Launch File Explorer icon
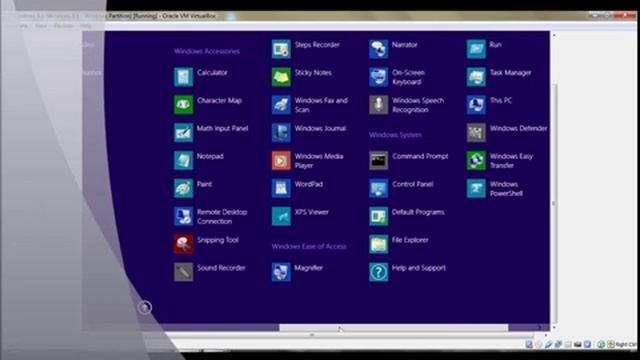640x360 pixels. point(378,244)
